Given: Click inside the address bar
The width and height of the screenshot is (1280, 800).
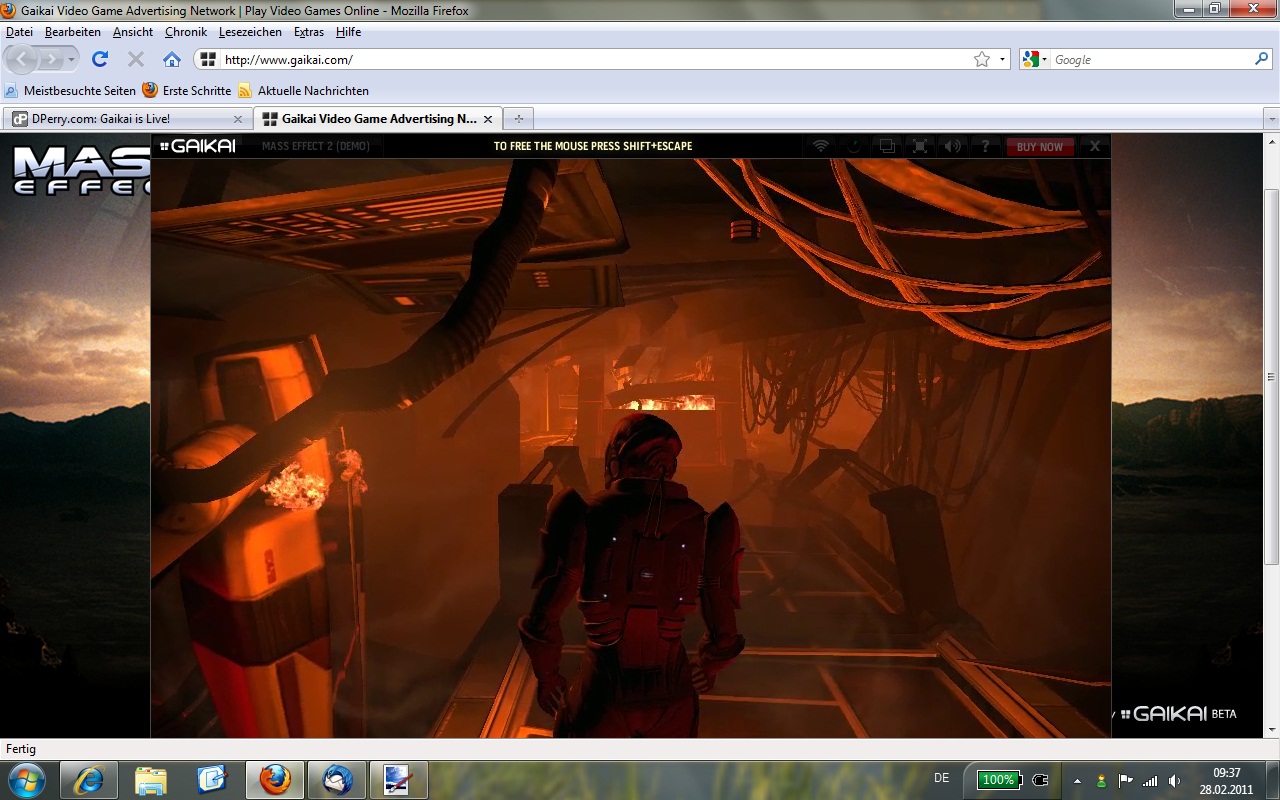Looking at the screenshot, I should click(500, 59).
